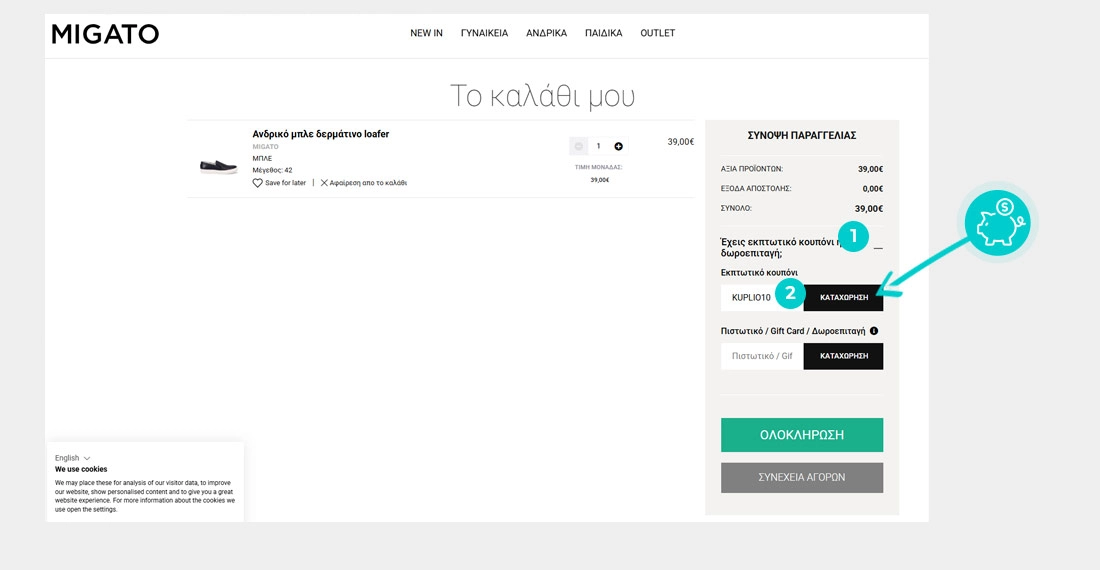
Task: Select the ΠΑΙΔΙΚΑ menu item
Action: pyautogui.click(x=603, y=33)
